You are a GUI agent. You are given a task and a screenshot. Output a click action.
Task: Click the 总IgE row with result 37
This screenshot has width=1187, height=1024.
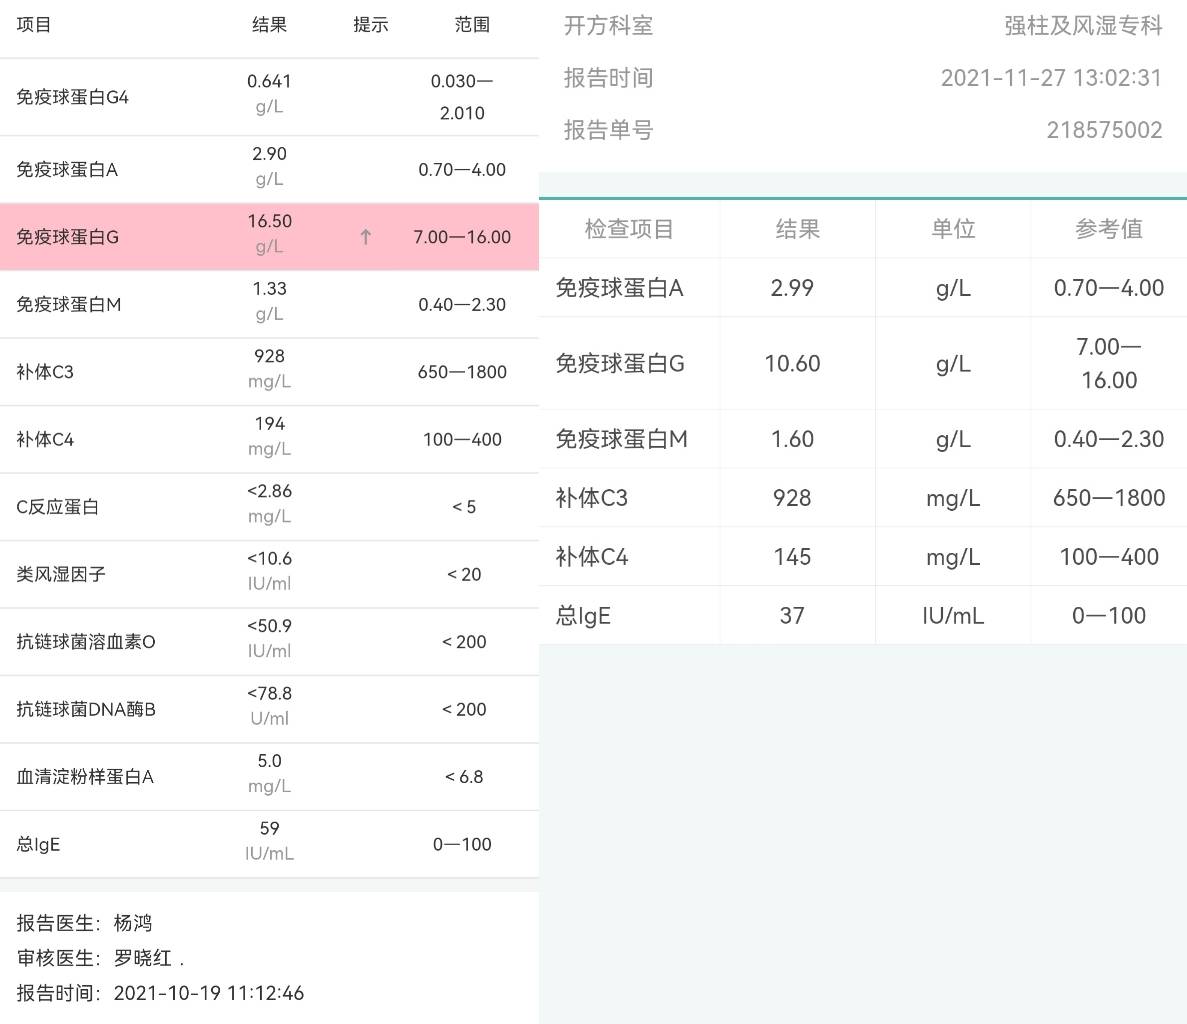pos(862,616)
